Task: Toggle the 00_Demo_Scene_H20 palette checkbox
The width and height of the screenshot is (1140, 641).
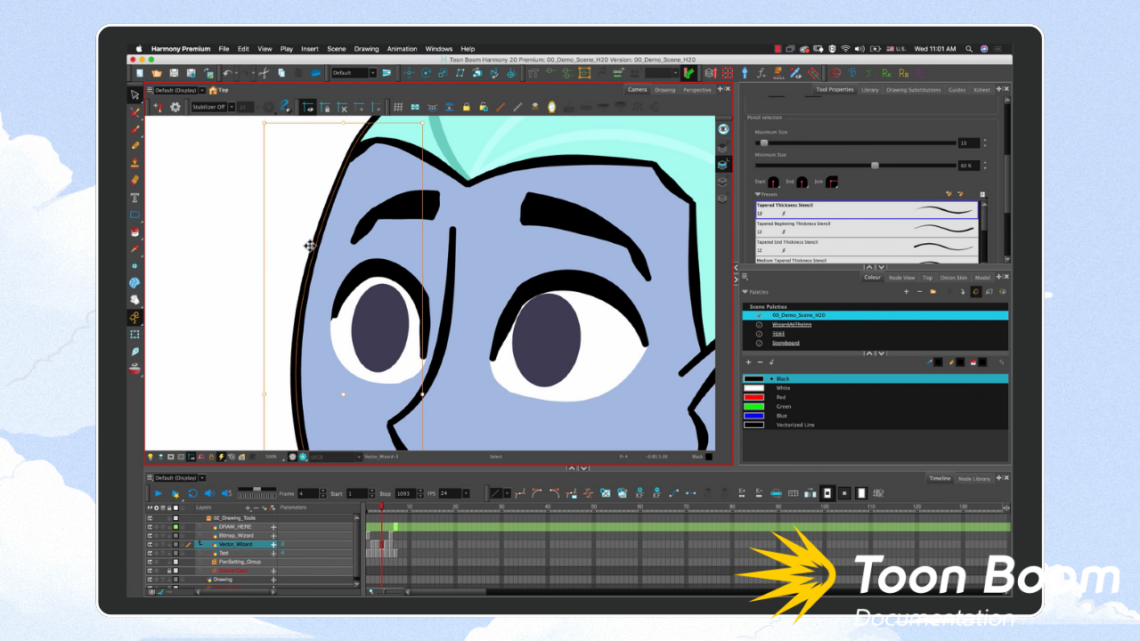Action: click(759, 315)
